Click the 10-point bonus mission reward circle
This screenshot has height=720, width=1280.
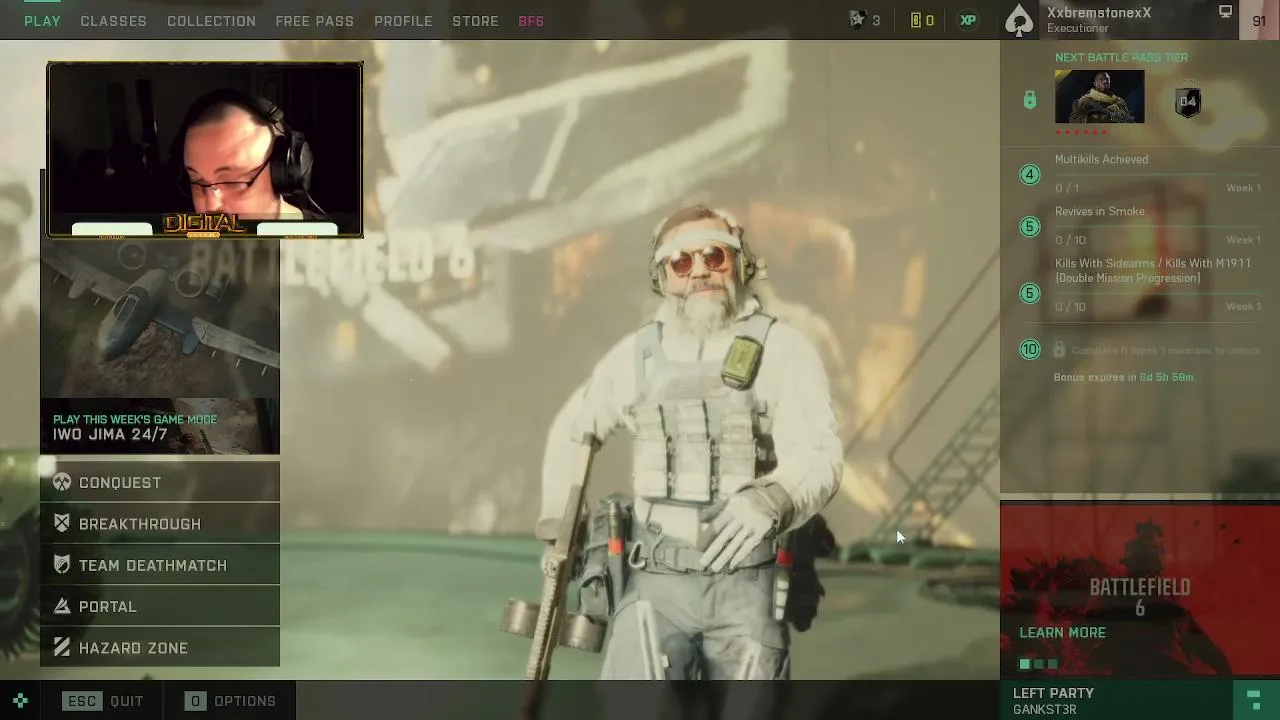[1030, 349]
